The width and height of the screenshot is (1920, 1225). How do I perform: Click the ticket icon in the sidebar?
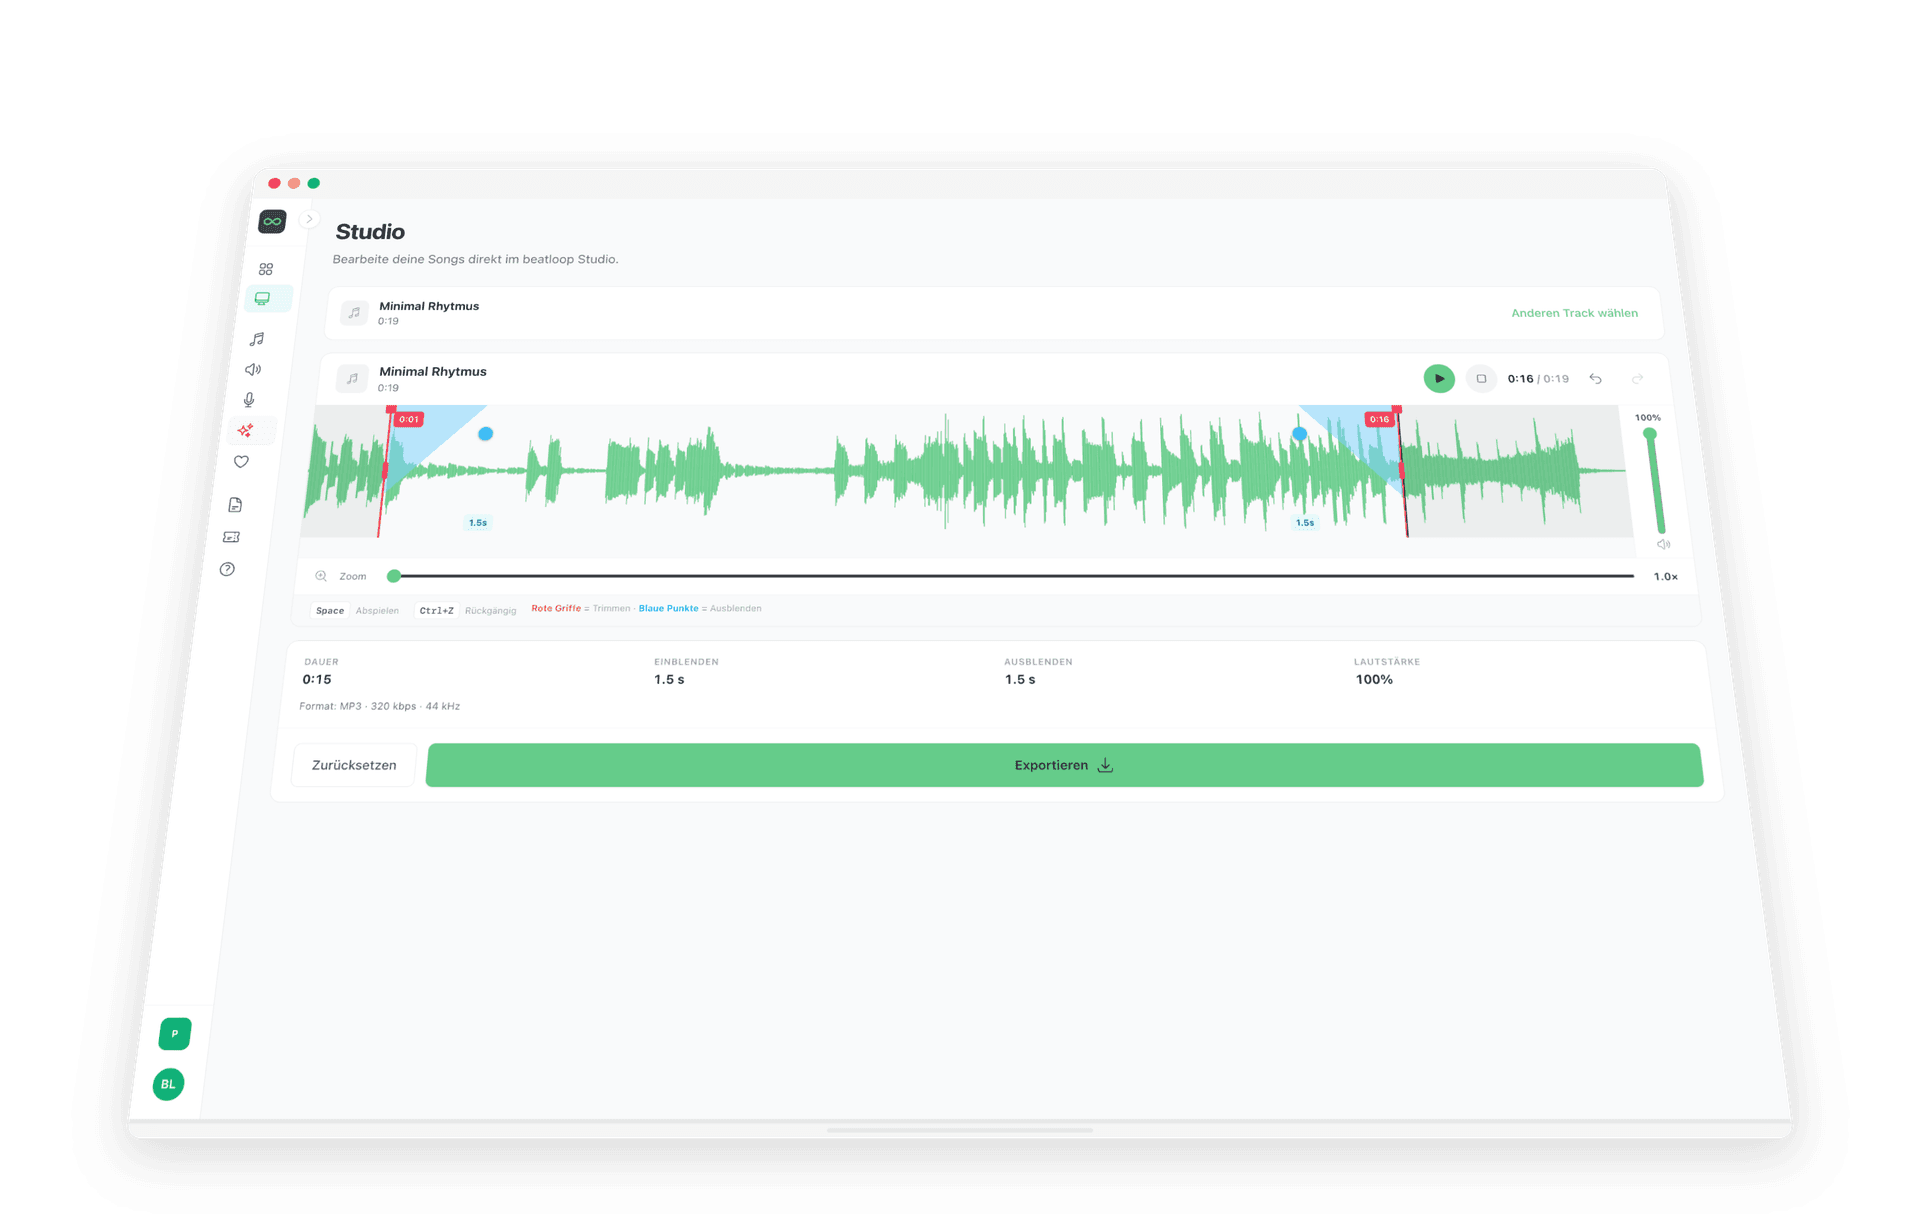click(230, 537)
